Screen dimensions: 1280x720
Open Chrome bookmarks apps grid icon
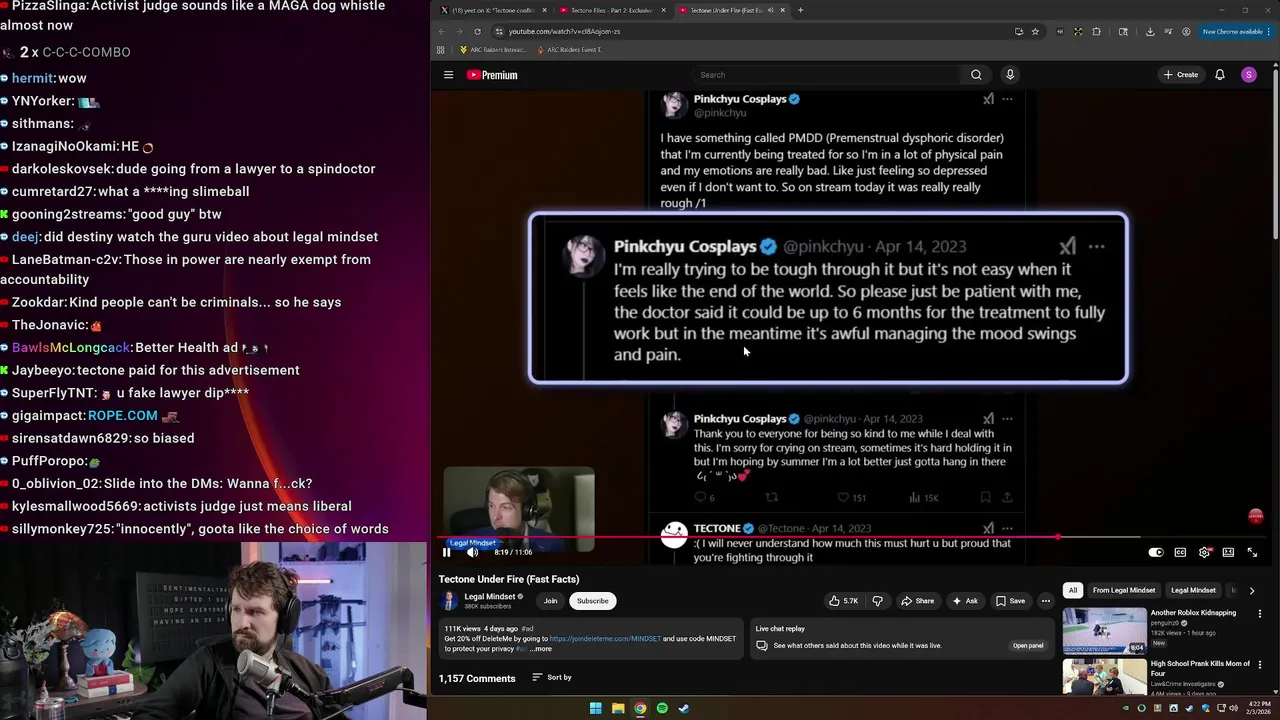[x=441, y=50]
